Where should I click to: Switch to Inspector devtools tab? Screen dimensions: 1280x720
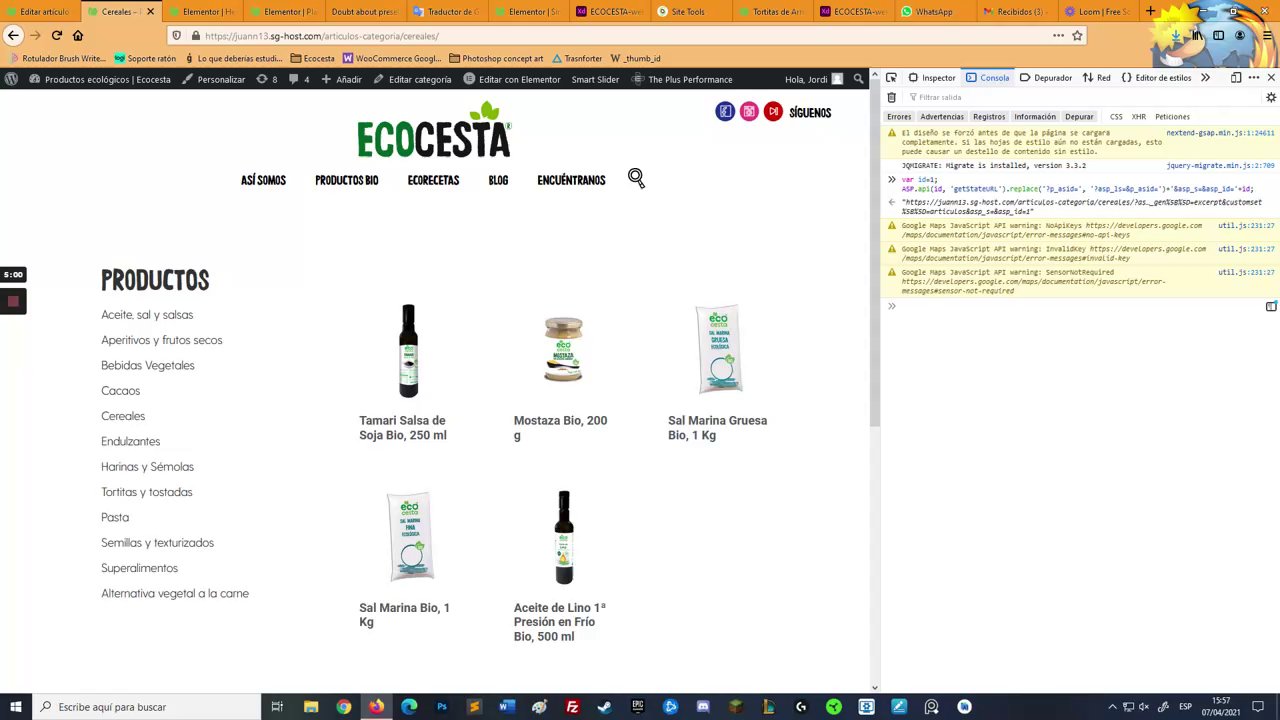931,77
